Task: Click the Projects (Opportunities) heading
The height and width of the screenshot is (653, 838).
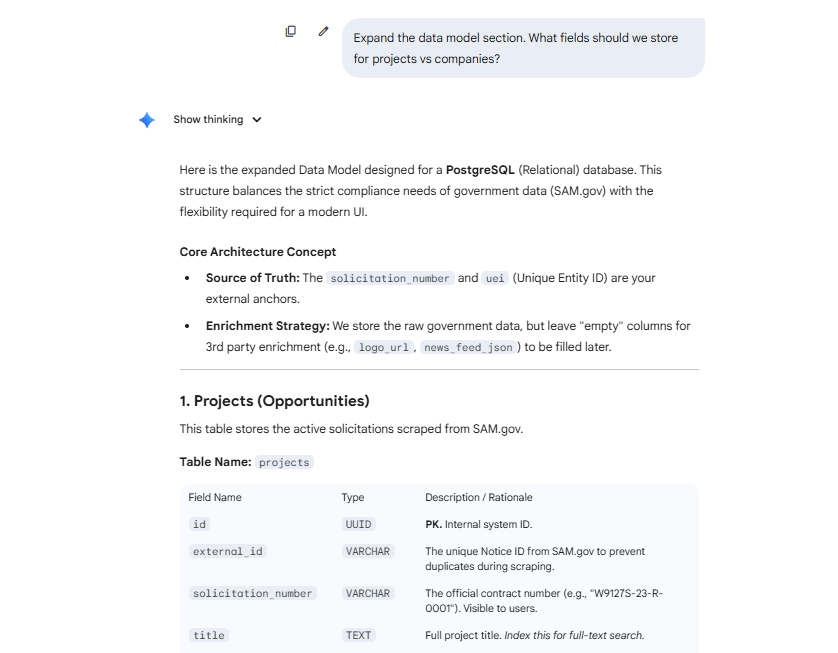Action: pos(276,400)
